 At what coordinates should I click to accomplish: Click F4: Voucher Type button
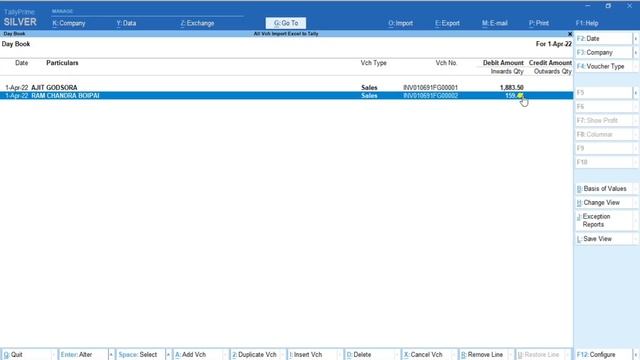point(603,66)
